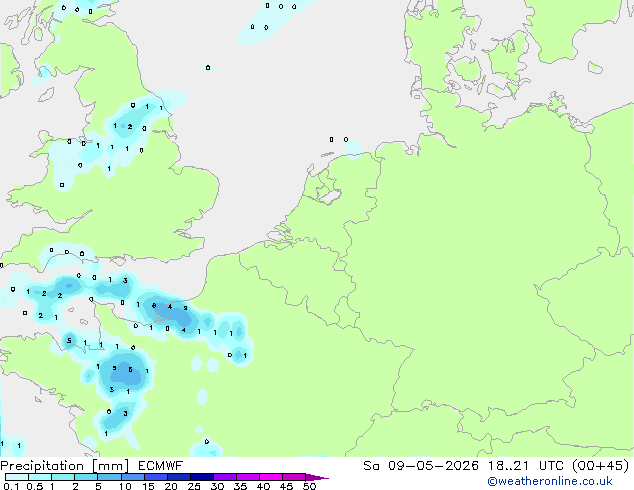Select the 35–40 mm legend color box
The height and width of the screenshot is (490, 634).
coord(248,477)
